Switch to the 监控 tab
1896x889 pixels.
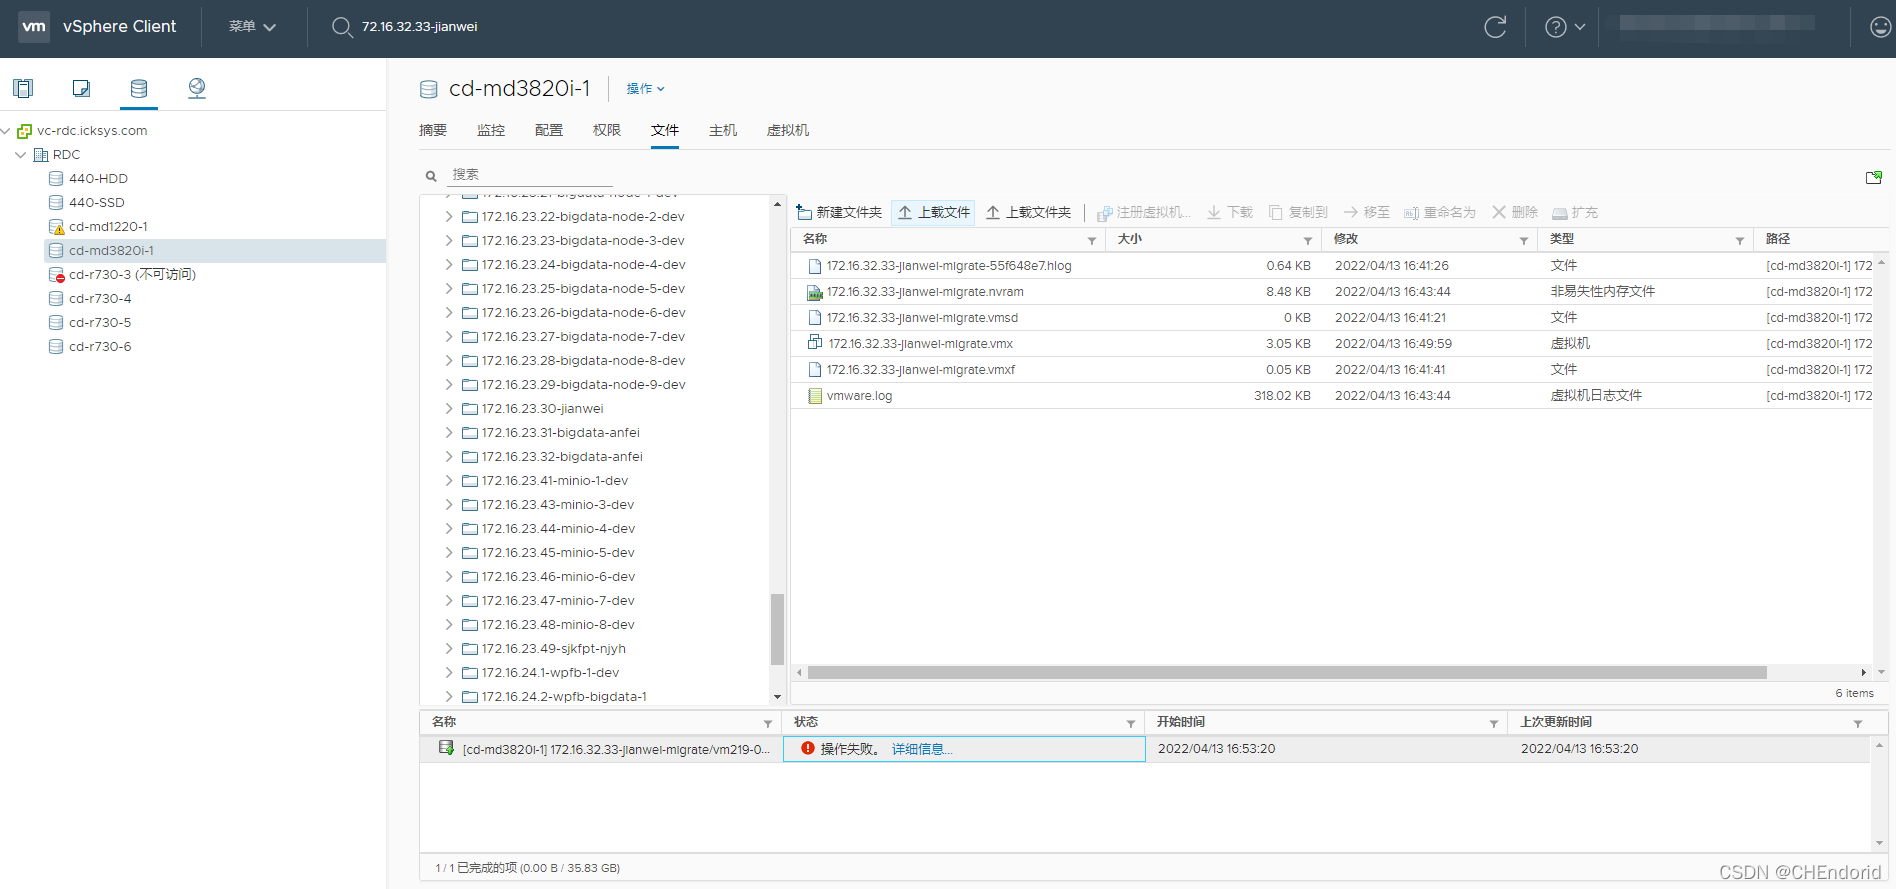click(x=491, y=130)
